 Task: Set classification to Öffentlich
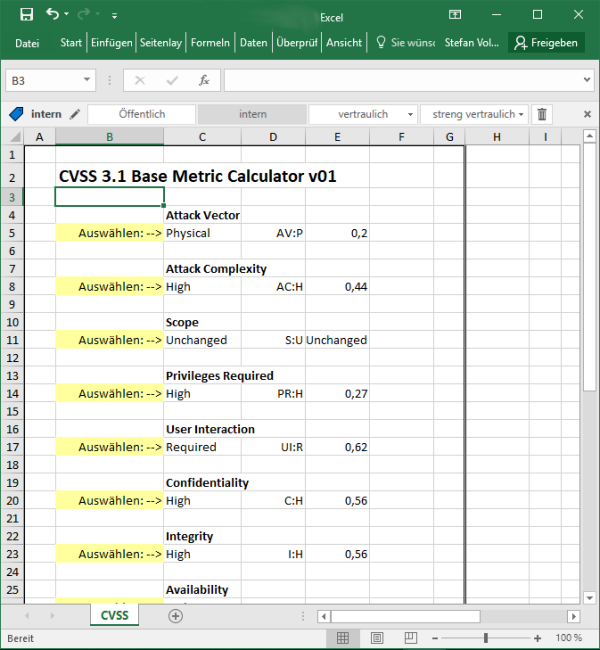142,114
